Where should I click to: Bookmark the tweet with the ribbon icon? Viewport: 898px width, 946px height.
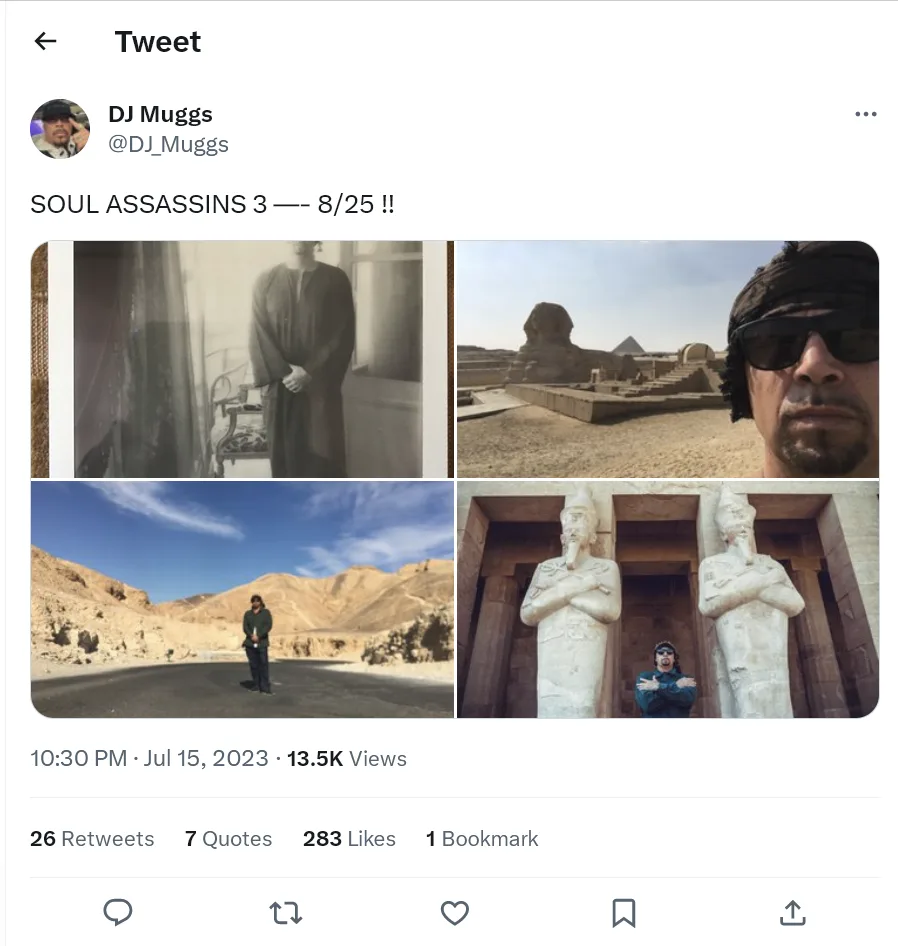623,912
